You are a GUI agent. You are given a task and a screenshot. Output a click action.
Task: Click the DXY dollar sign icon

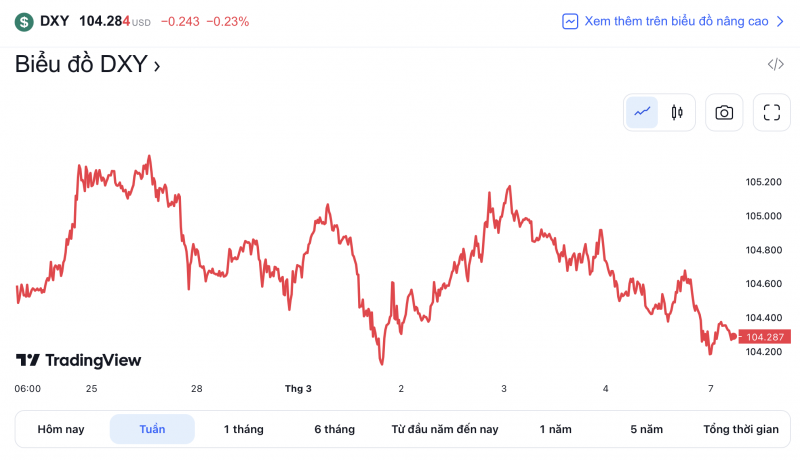pyautogui.click(x=24, y=21)
